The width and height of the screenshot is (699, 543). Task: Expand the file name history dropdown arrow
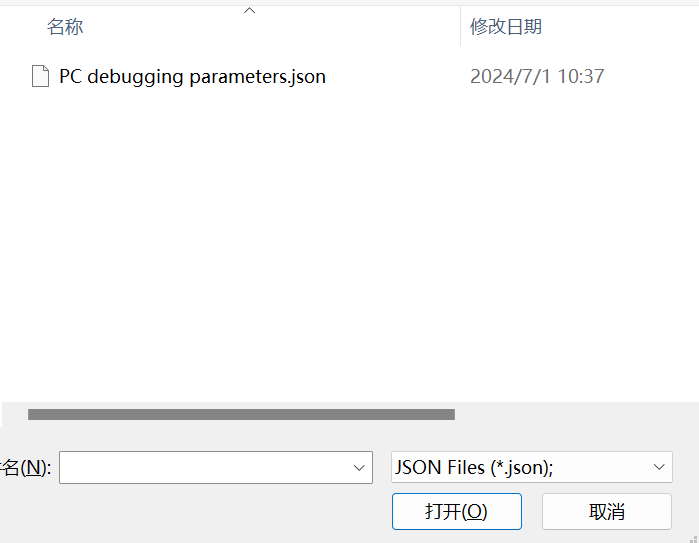359,468
